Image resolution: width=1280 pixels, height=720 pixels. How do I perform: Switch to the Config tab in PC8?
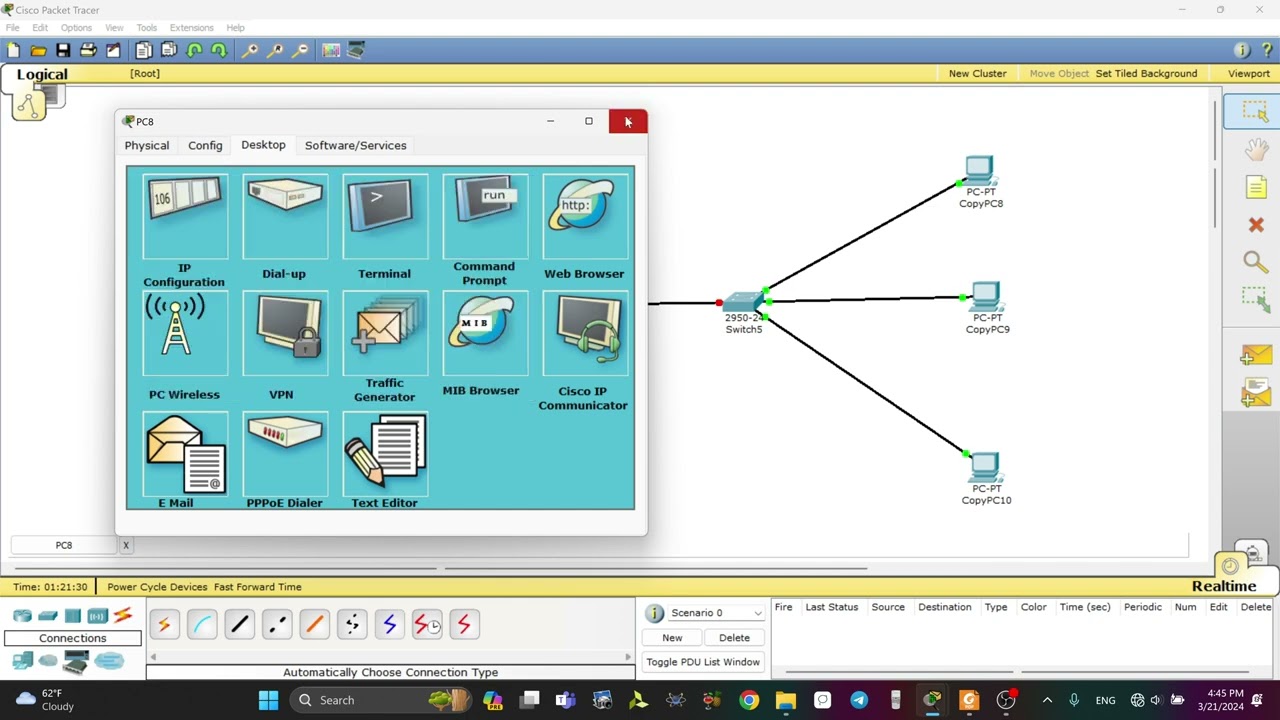[x=205, y=146]
